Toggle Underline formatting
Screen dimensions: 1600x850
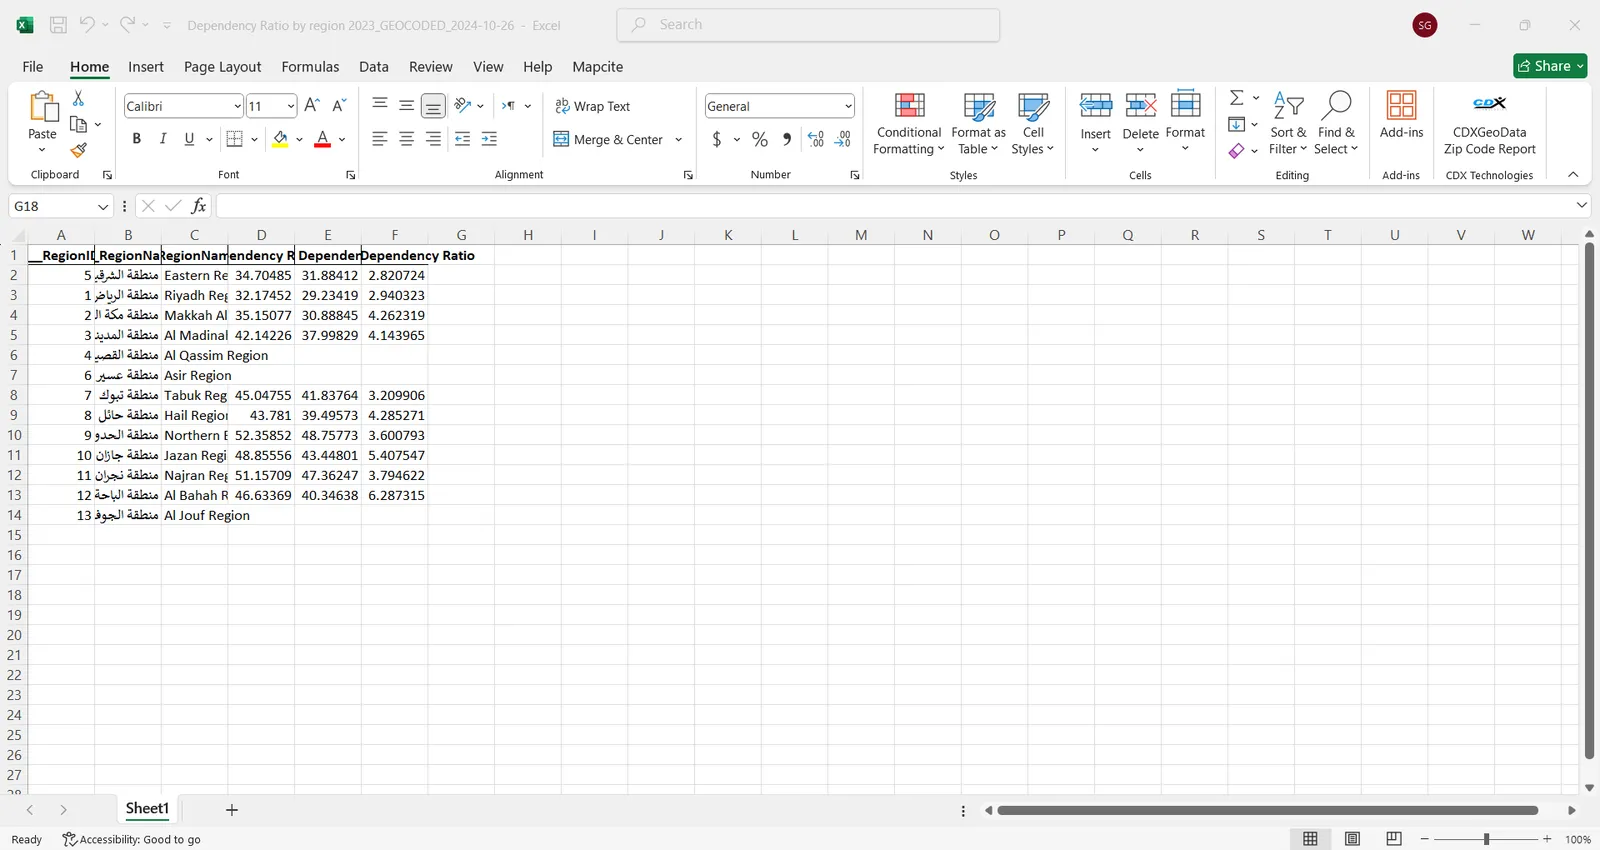point(189,139)
